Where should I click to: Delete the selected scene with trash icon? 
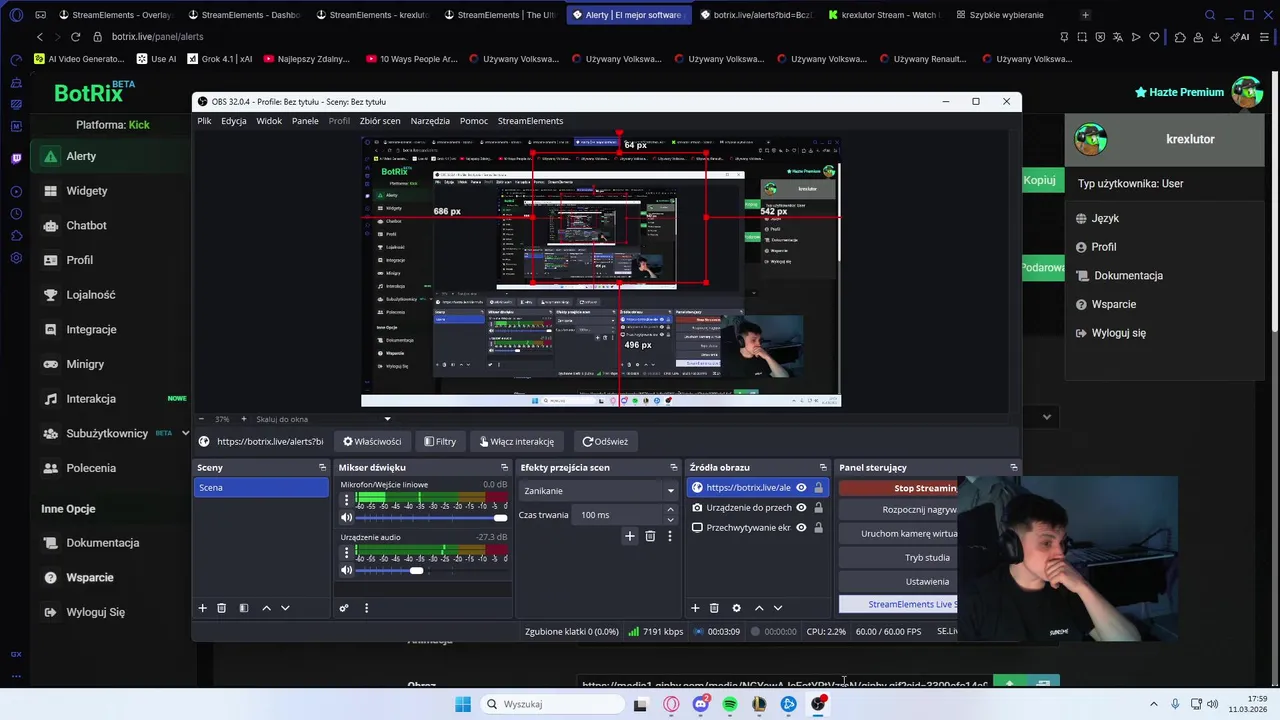pyautogui.click(x=222, y=608)
